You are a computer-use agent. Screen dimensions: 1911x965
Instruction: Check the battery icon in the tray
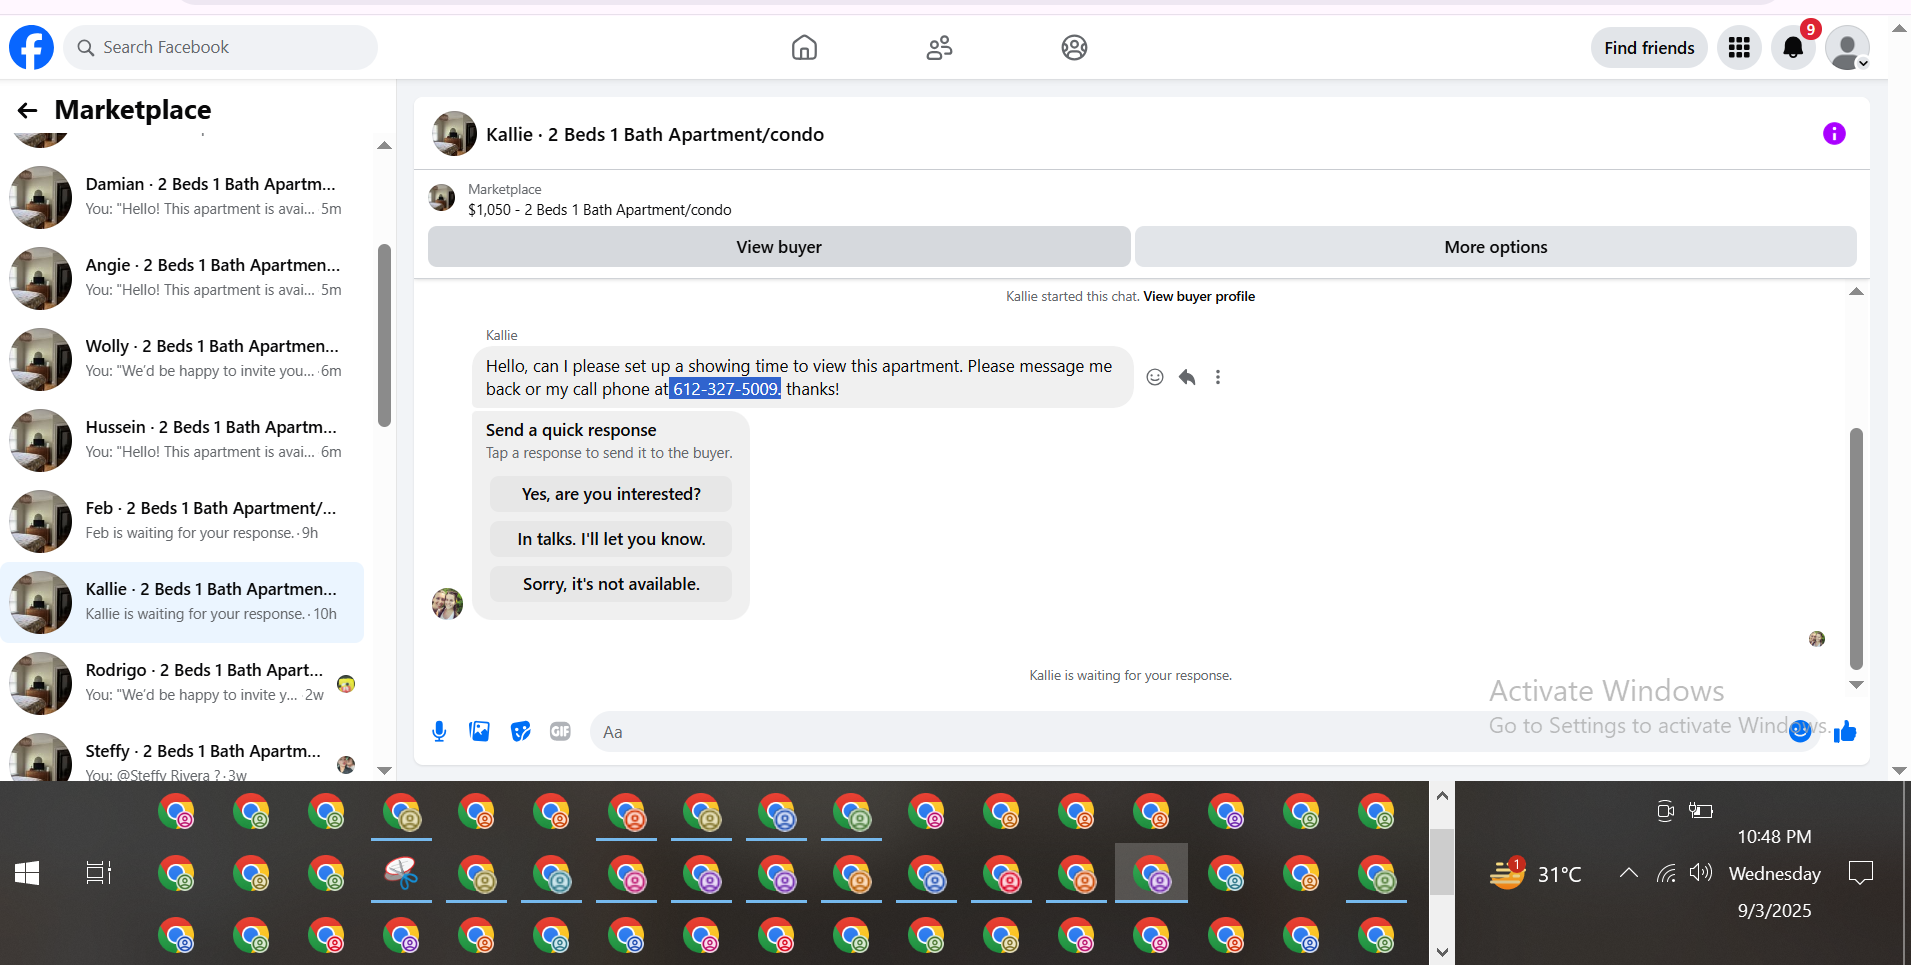tap(1701, 810)
